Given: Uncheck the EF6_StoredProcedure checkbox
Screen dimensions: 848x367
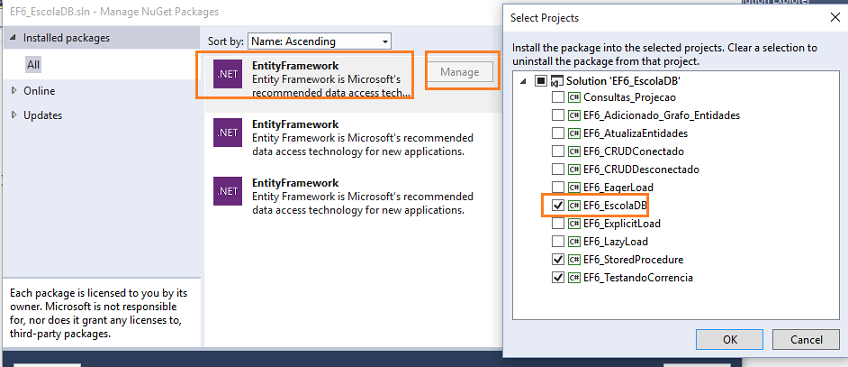Looking at the screenshot, I should pyautogui.click(x=558, y=259).
